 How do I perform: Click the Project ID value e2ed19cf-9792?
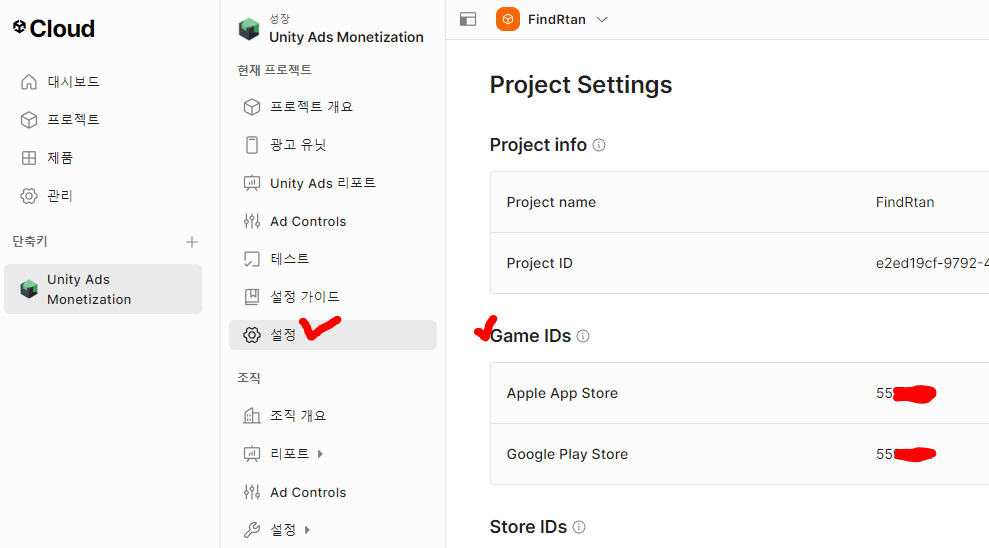coord(932,263)
